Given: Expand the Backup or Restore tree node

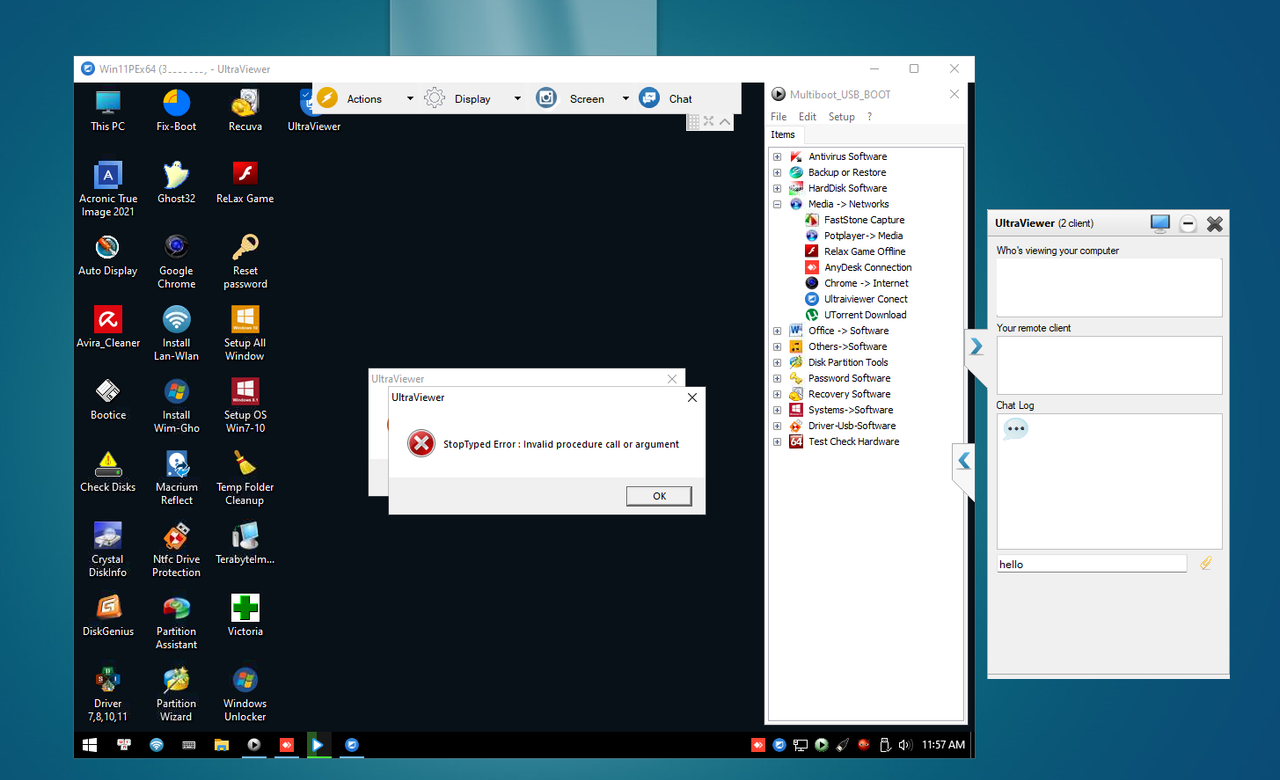Looking at the screenshot, I should 777,173.
